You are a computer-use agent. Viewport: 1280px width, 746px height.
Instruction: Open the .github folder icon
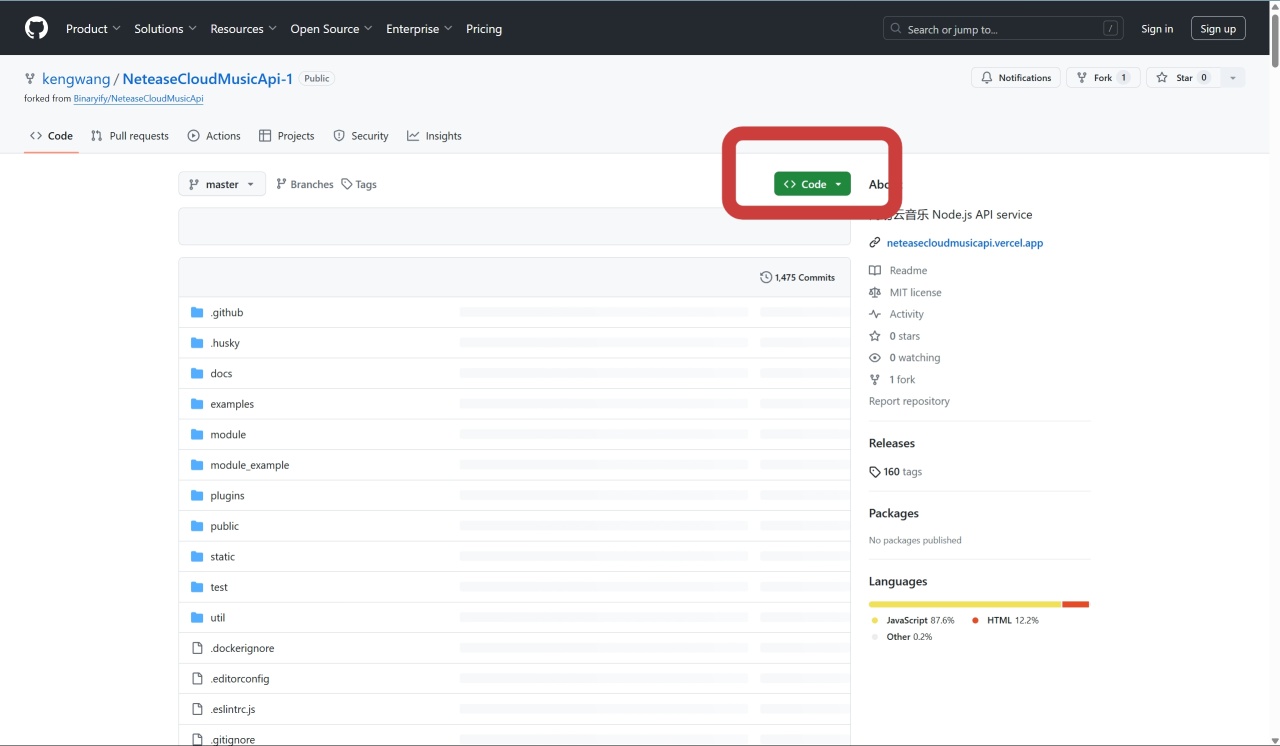(197, 313)
